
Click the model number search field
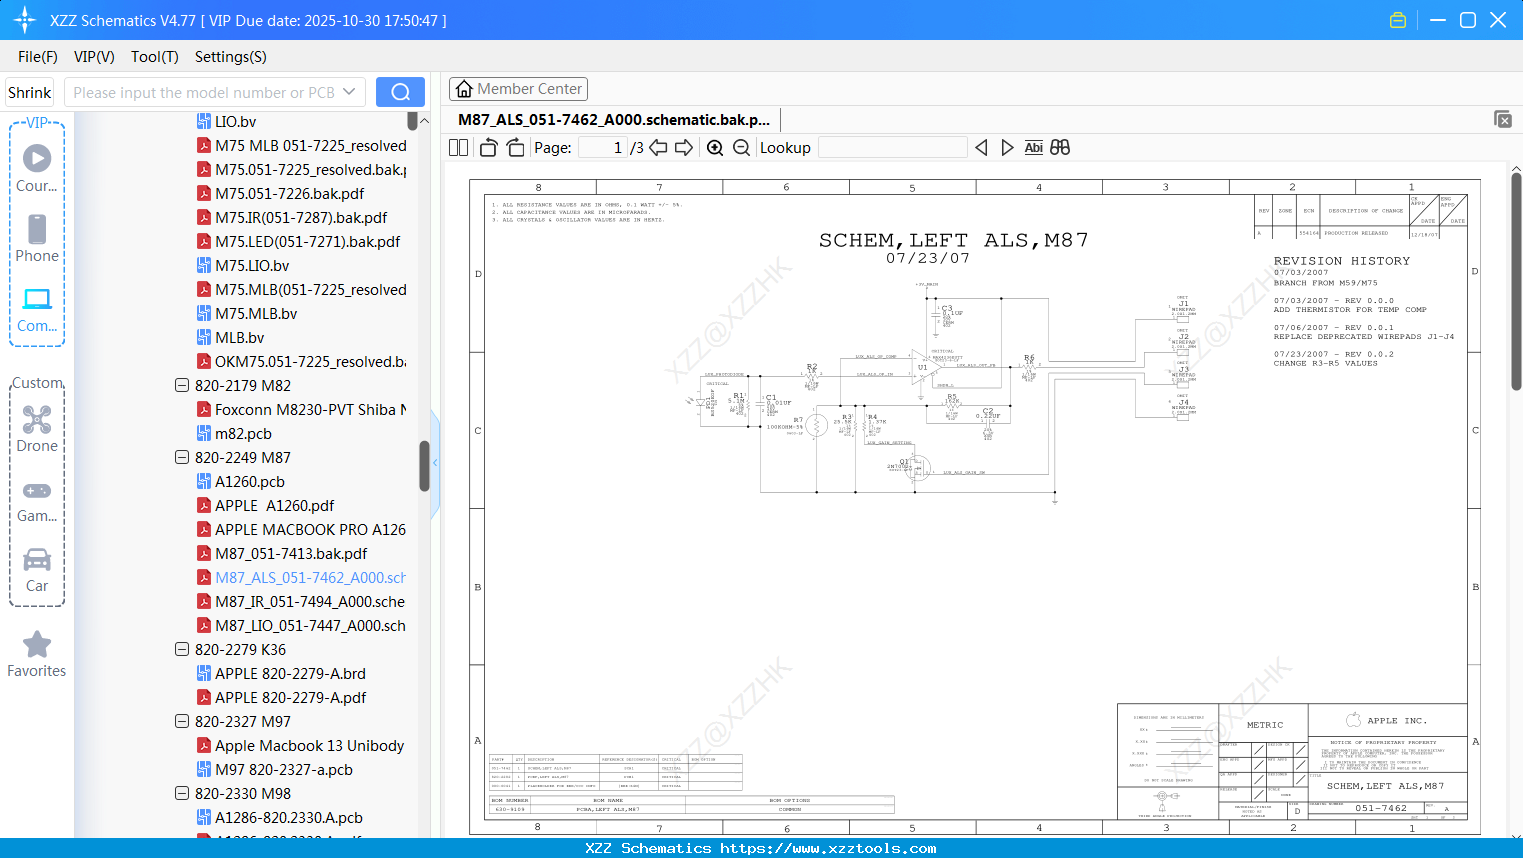[203, 92]
